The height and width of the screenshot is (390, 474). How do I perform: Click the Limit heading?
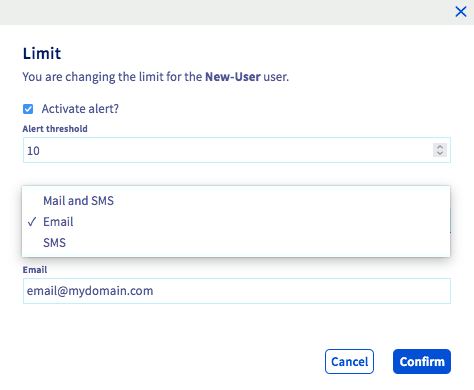click(x=42, y=53)
